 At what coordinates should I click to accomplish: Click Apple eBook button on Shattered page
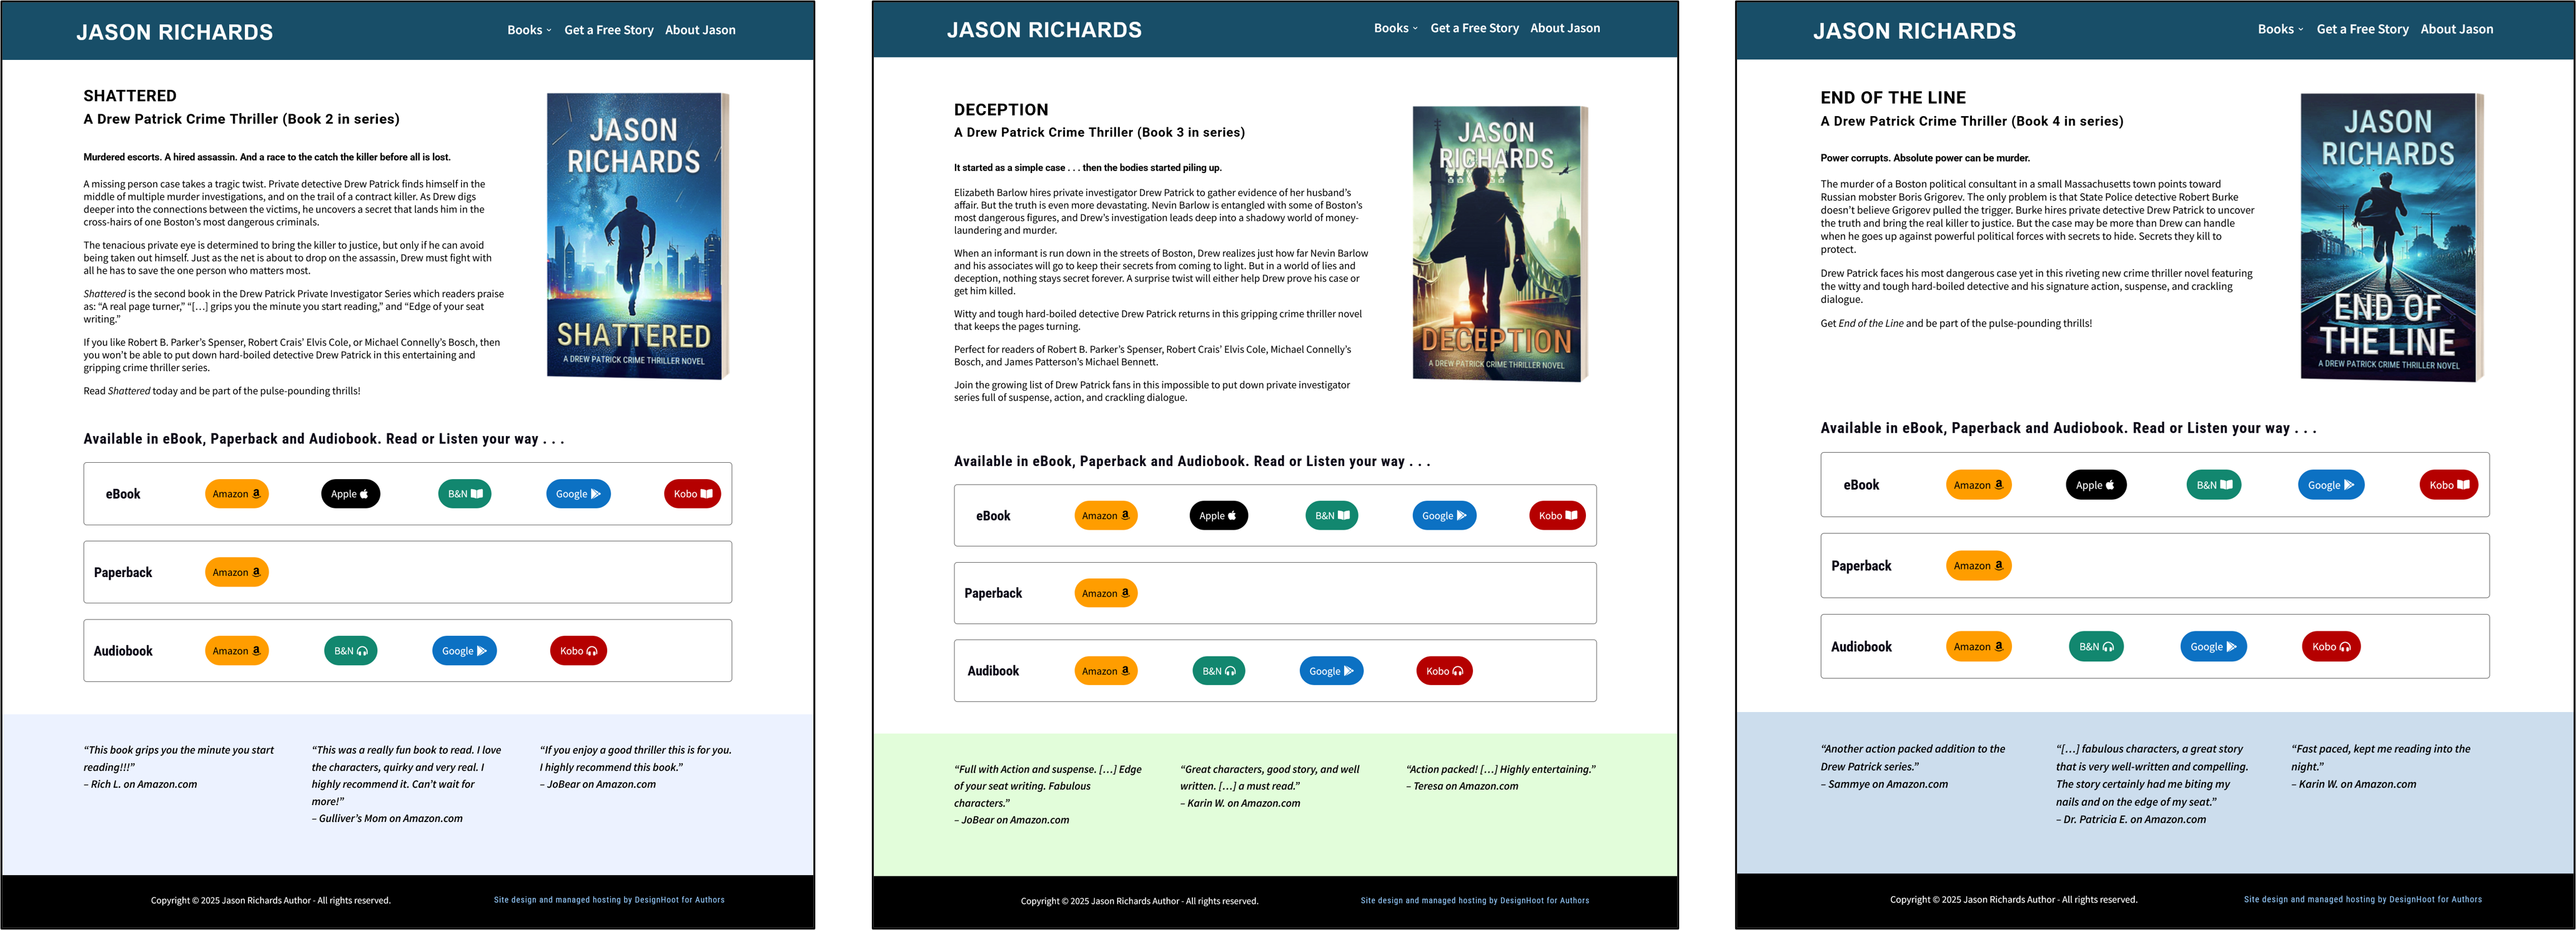(350, 494)
